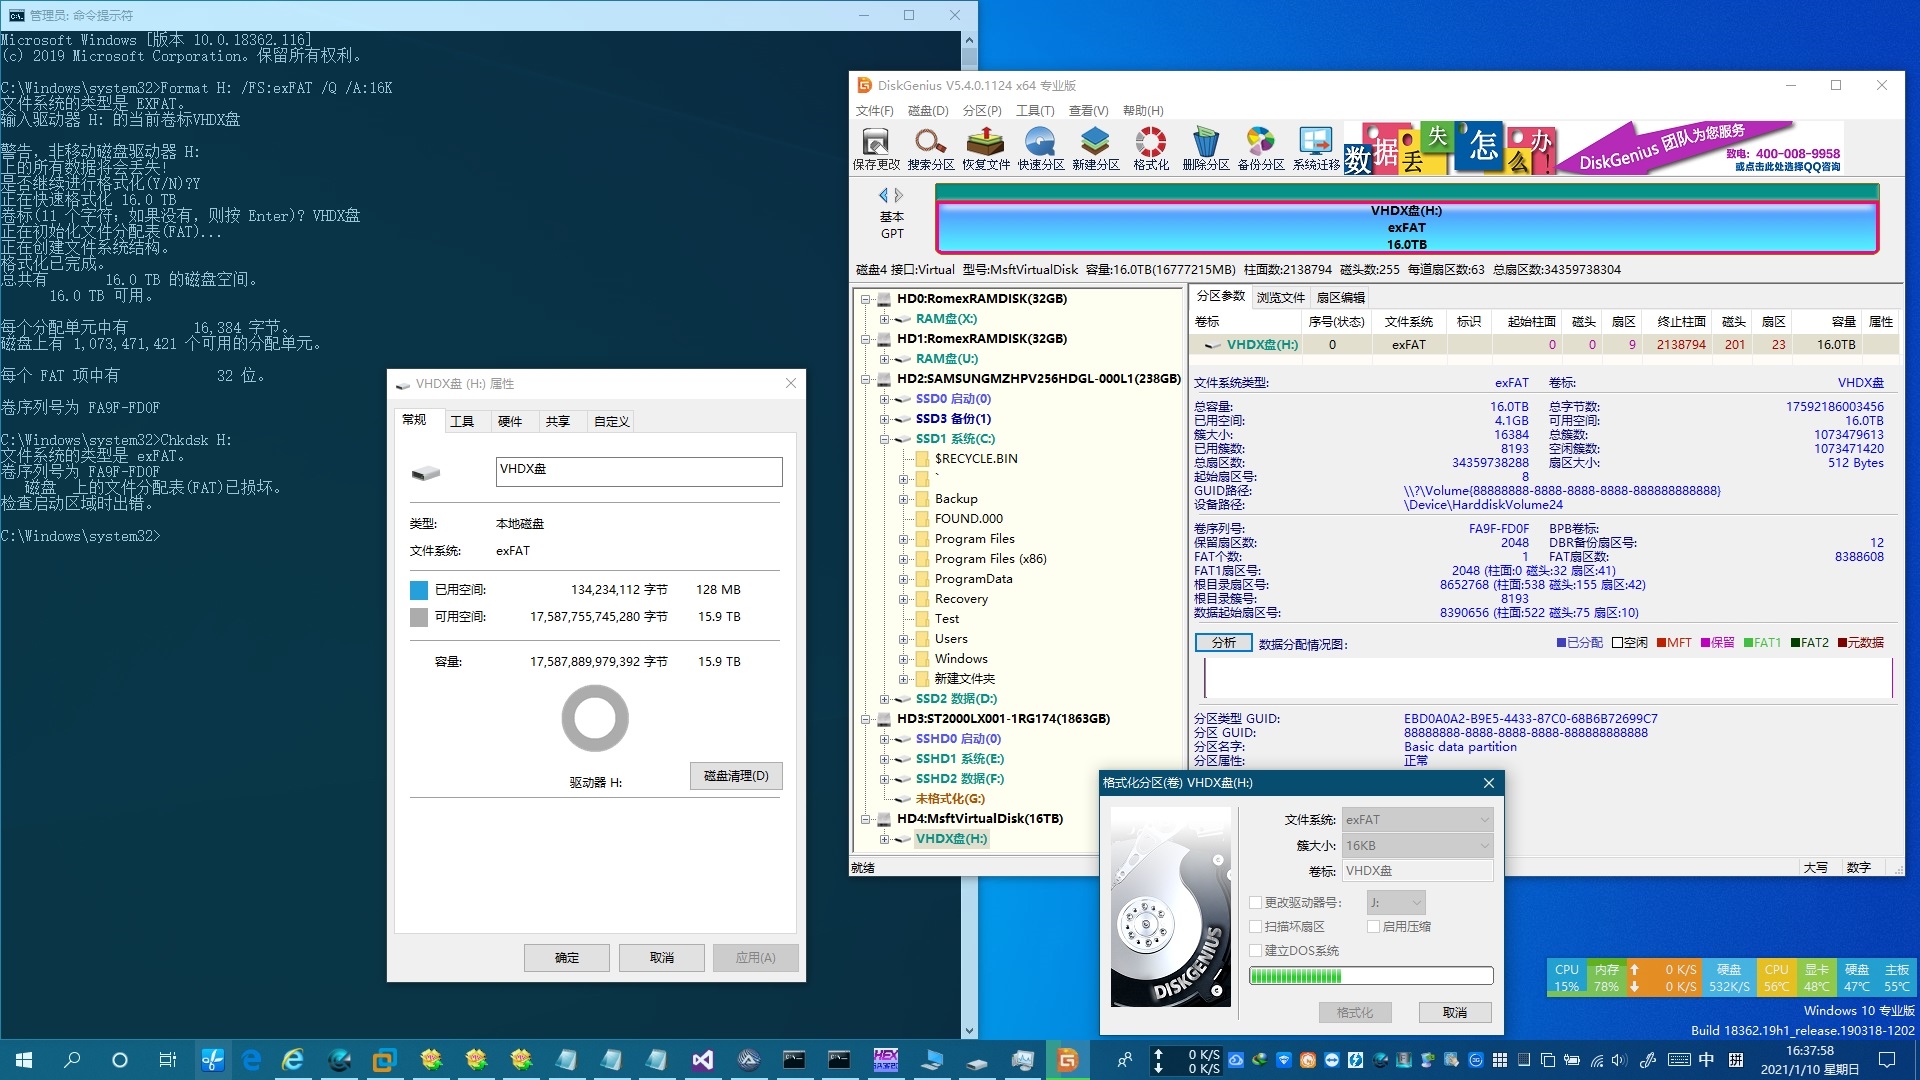The height and width of the screenshot is (1080, 1920).
Task: Click the 新建分区 (New Partition) icon
Action: point(1097,148)
